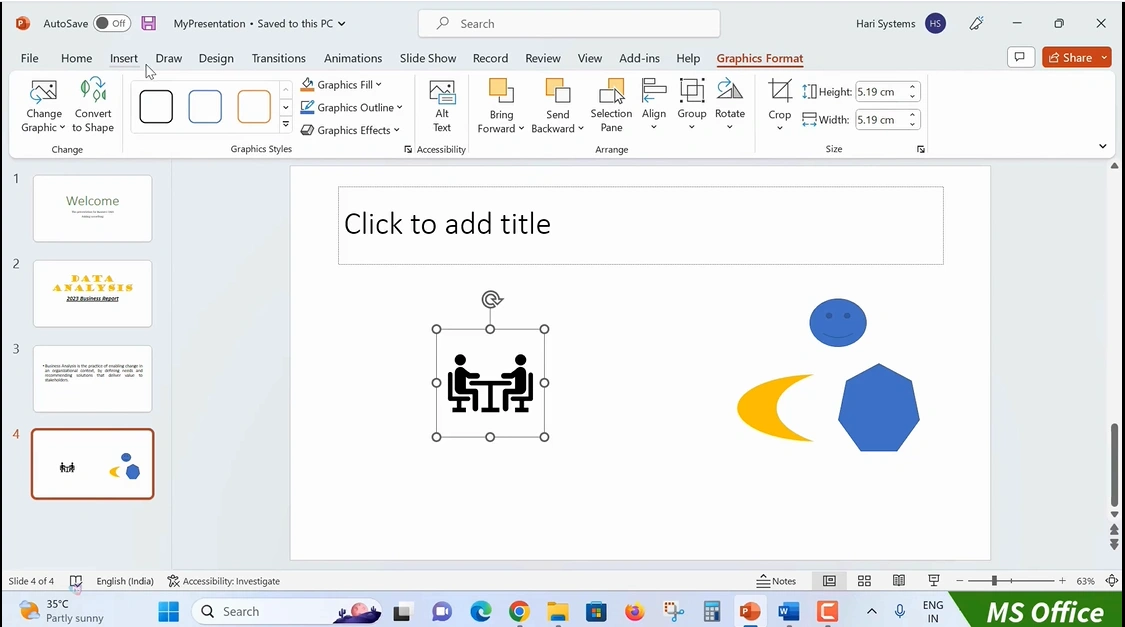The height and width of the screenshot is (627, 1125).
Task: Switch to Slide Sorter view
Action: coord(864,581)
